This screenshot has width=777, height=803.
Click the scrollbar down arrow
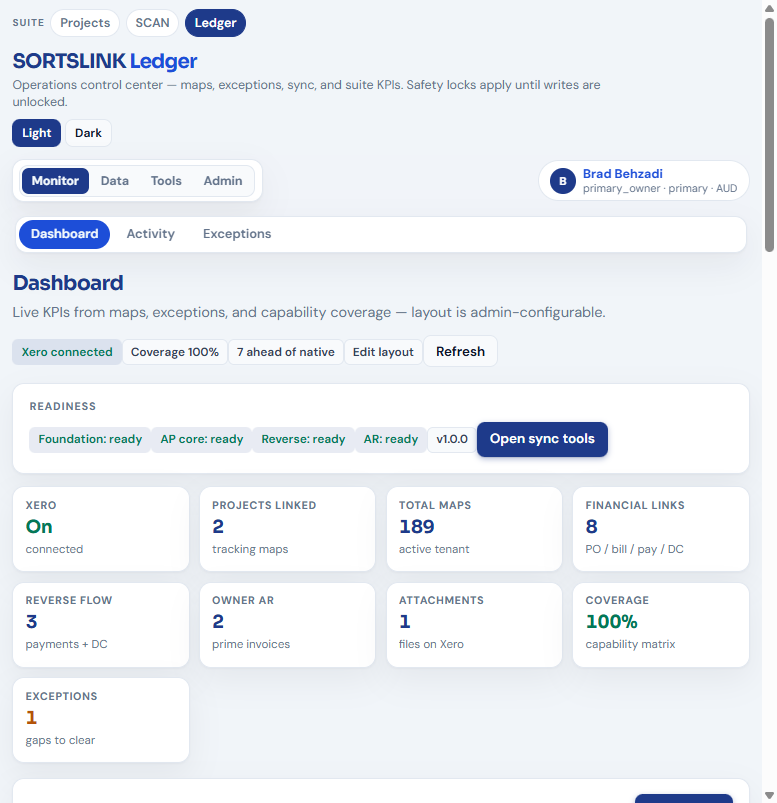769,795
